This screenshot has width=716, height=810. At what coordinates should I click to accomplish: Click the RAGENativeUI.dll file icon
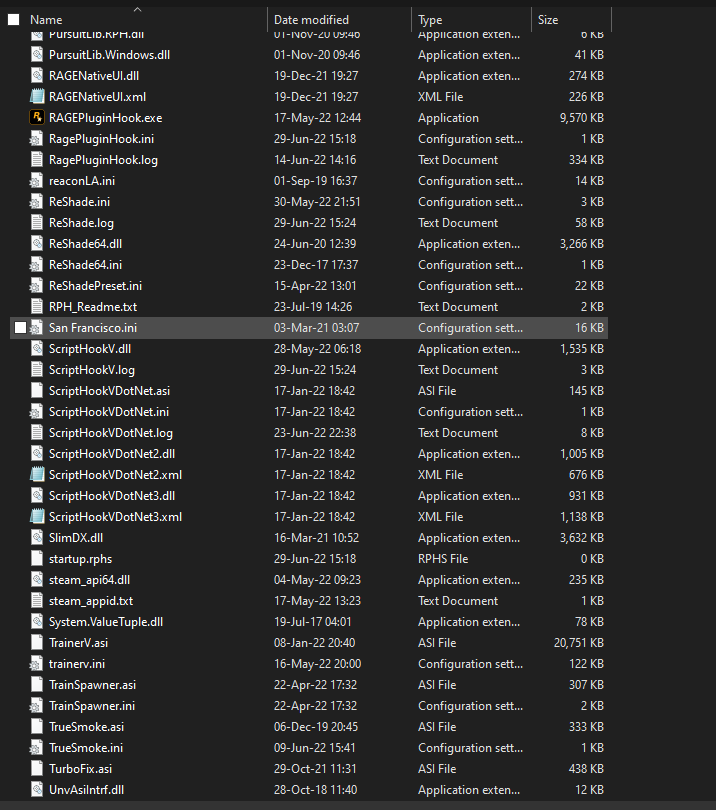point(37,76)
